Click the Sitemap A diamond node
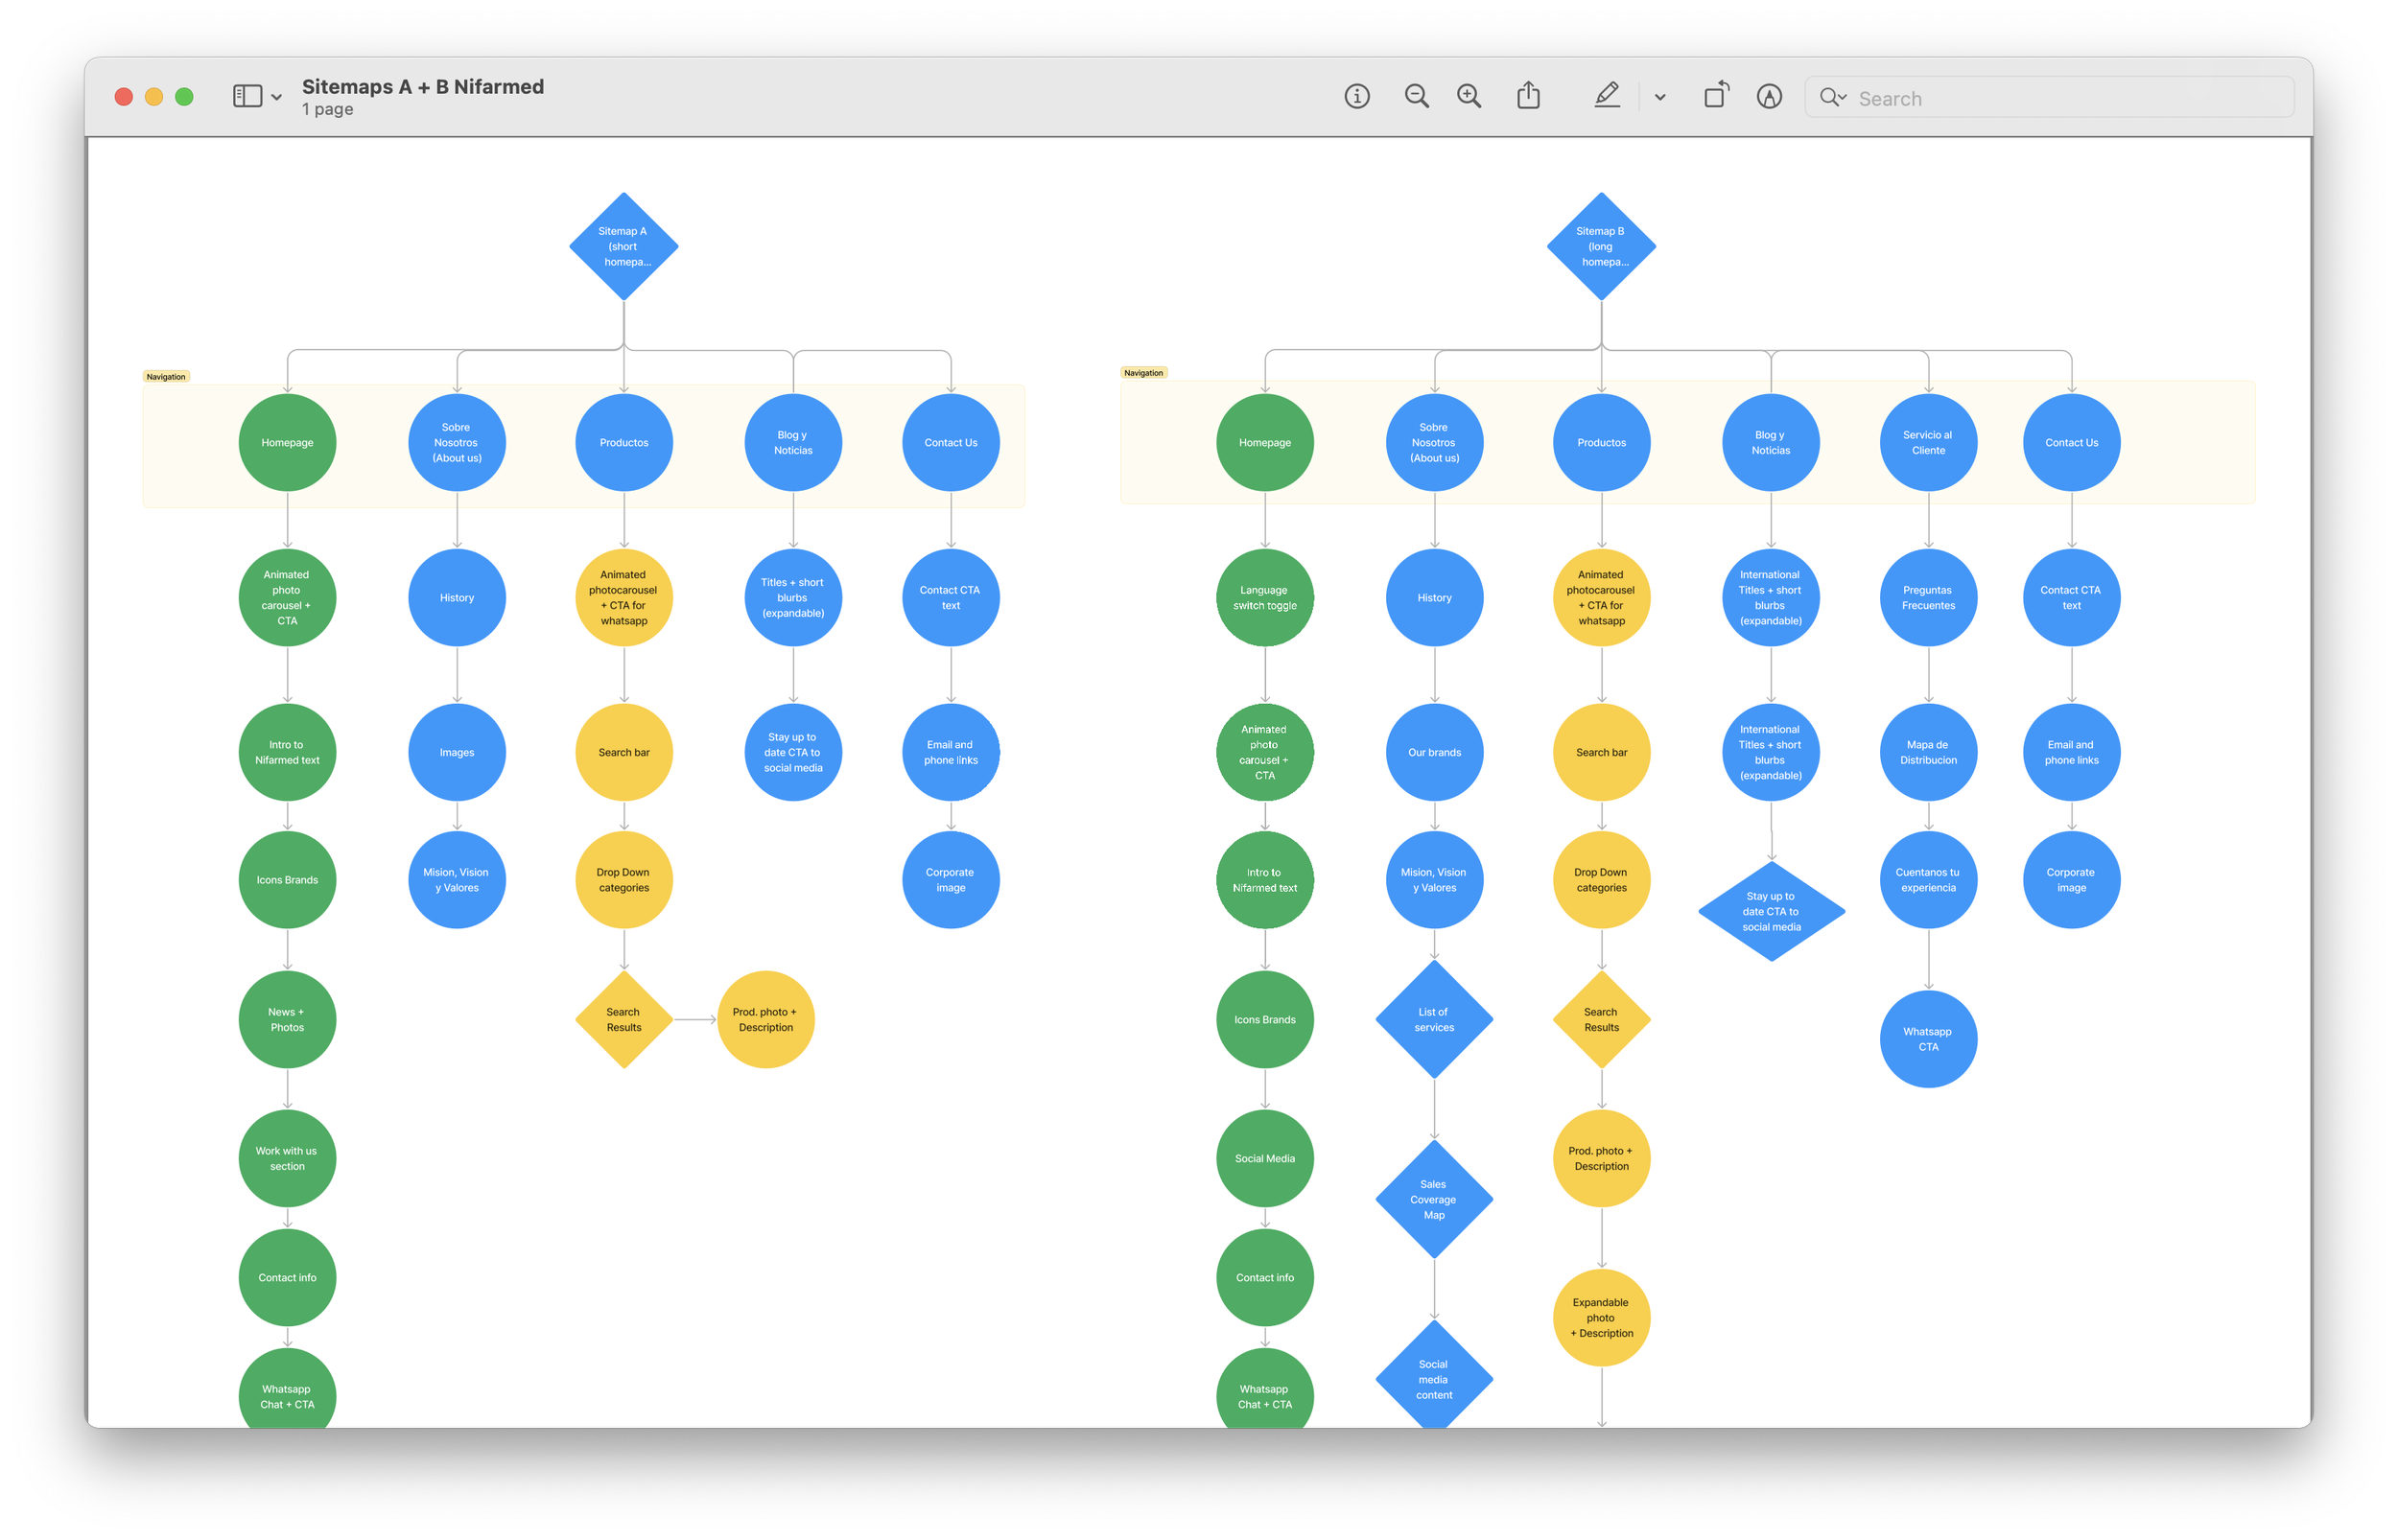The height and width of the screenshot is (1540, 2398). [624, 246]
